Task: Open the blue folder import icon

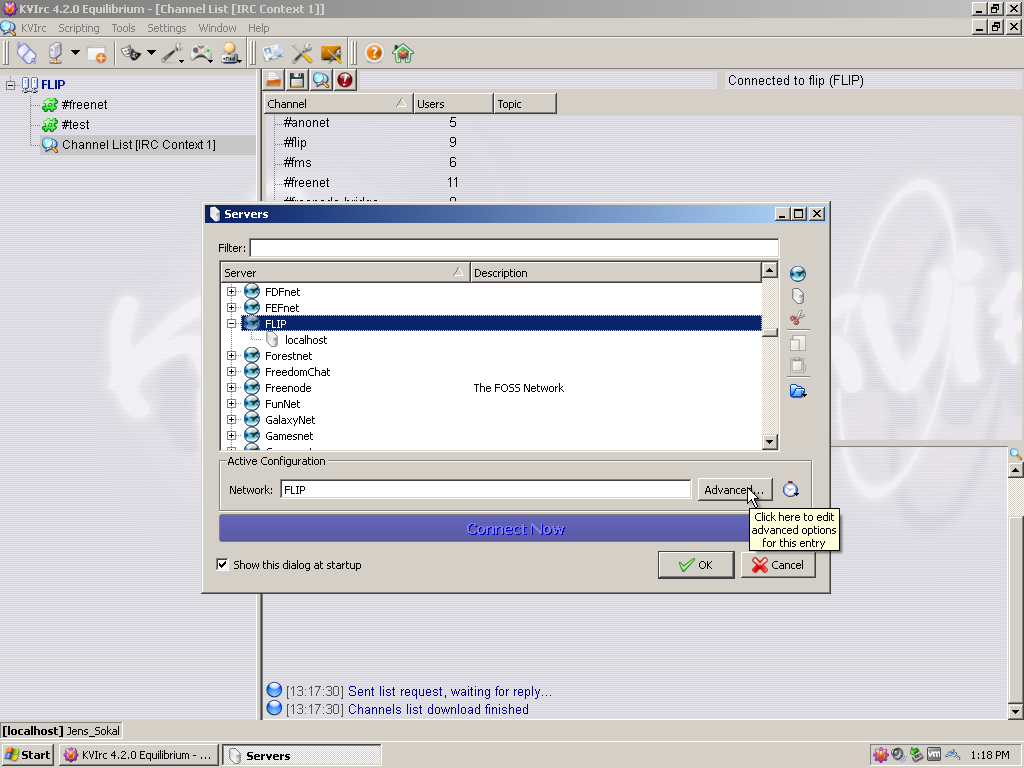Action: (x=797, y=391)
